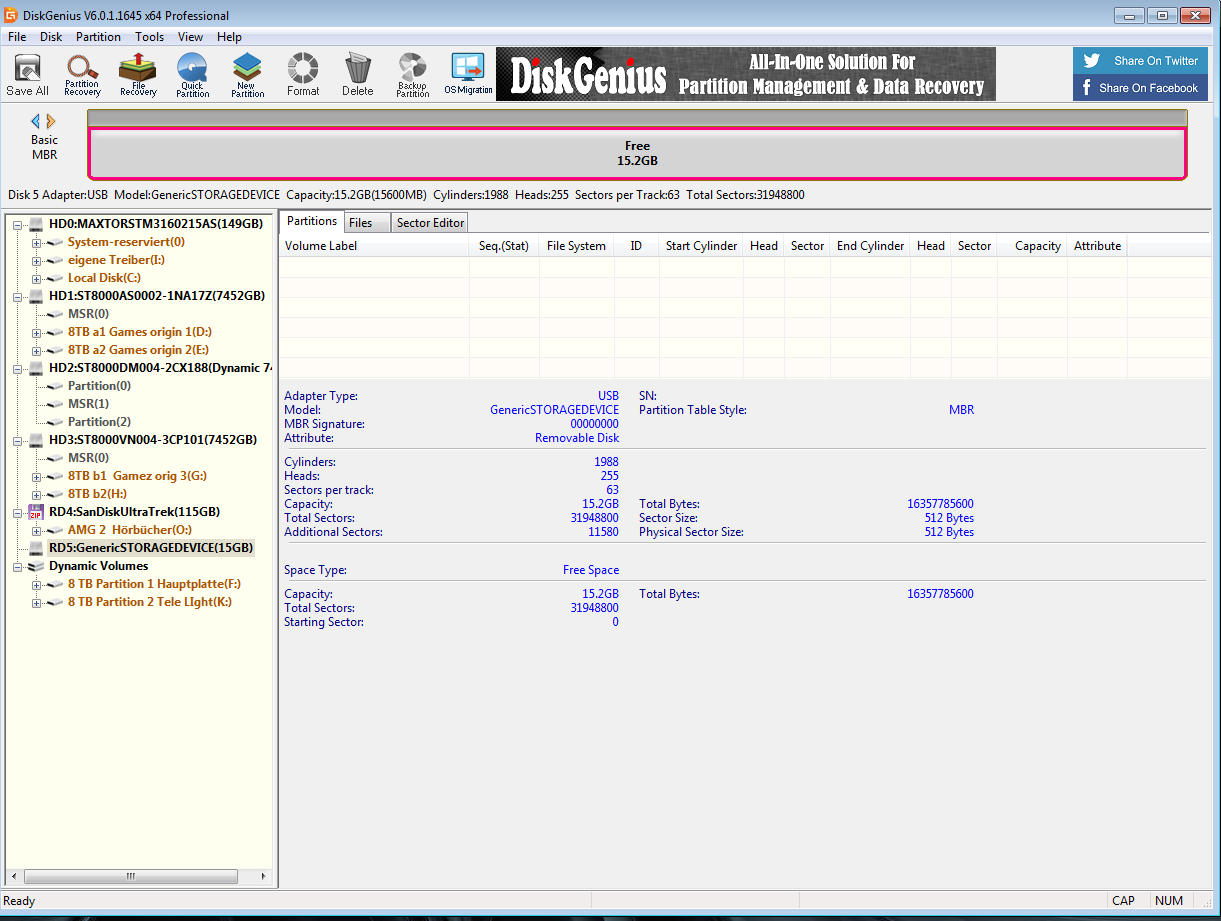Collapse RD4:SanDiskUltraTrek disk node
Screen dimensions: 1221x921
[18, 512]
